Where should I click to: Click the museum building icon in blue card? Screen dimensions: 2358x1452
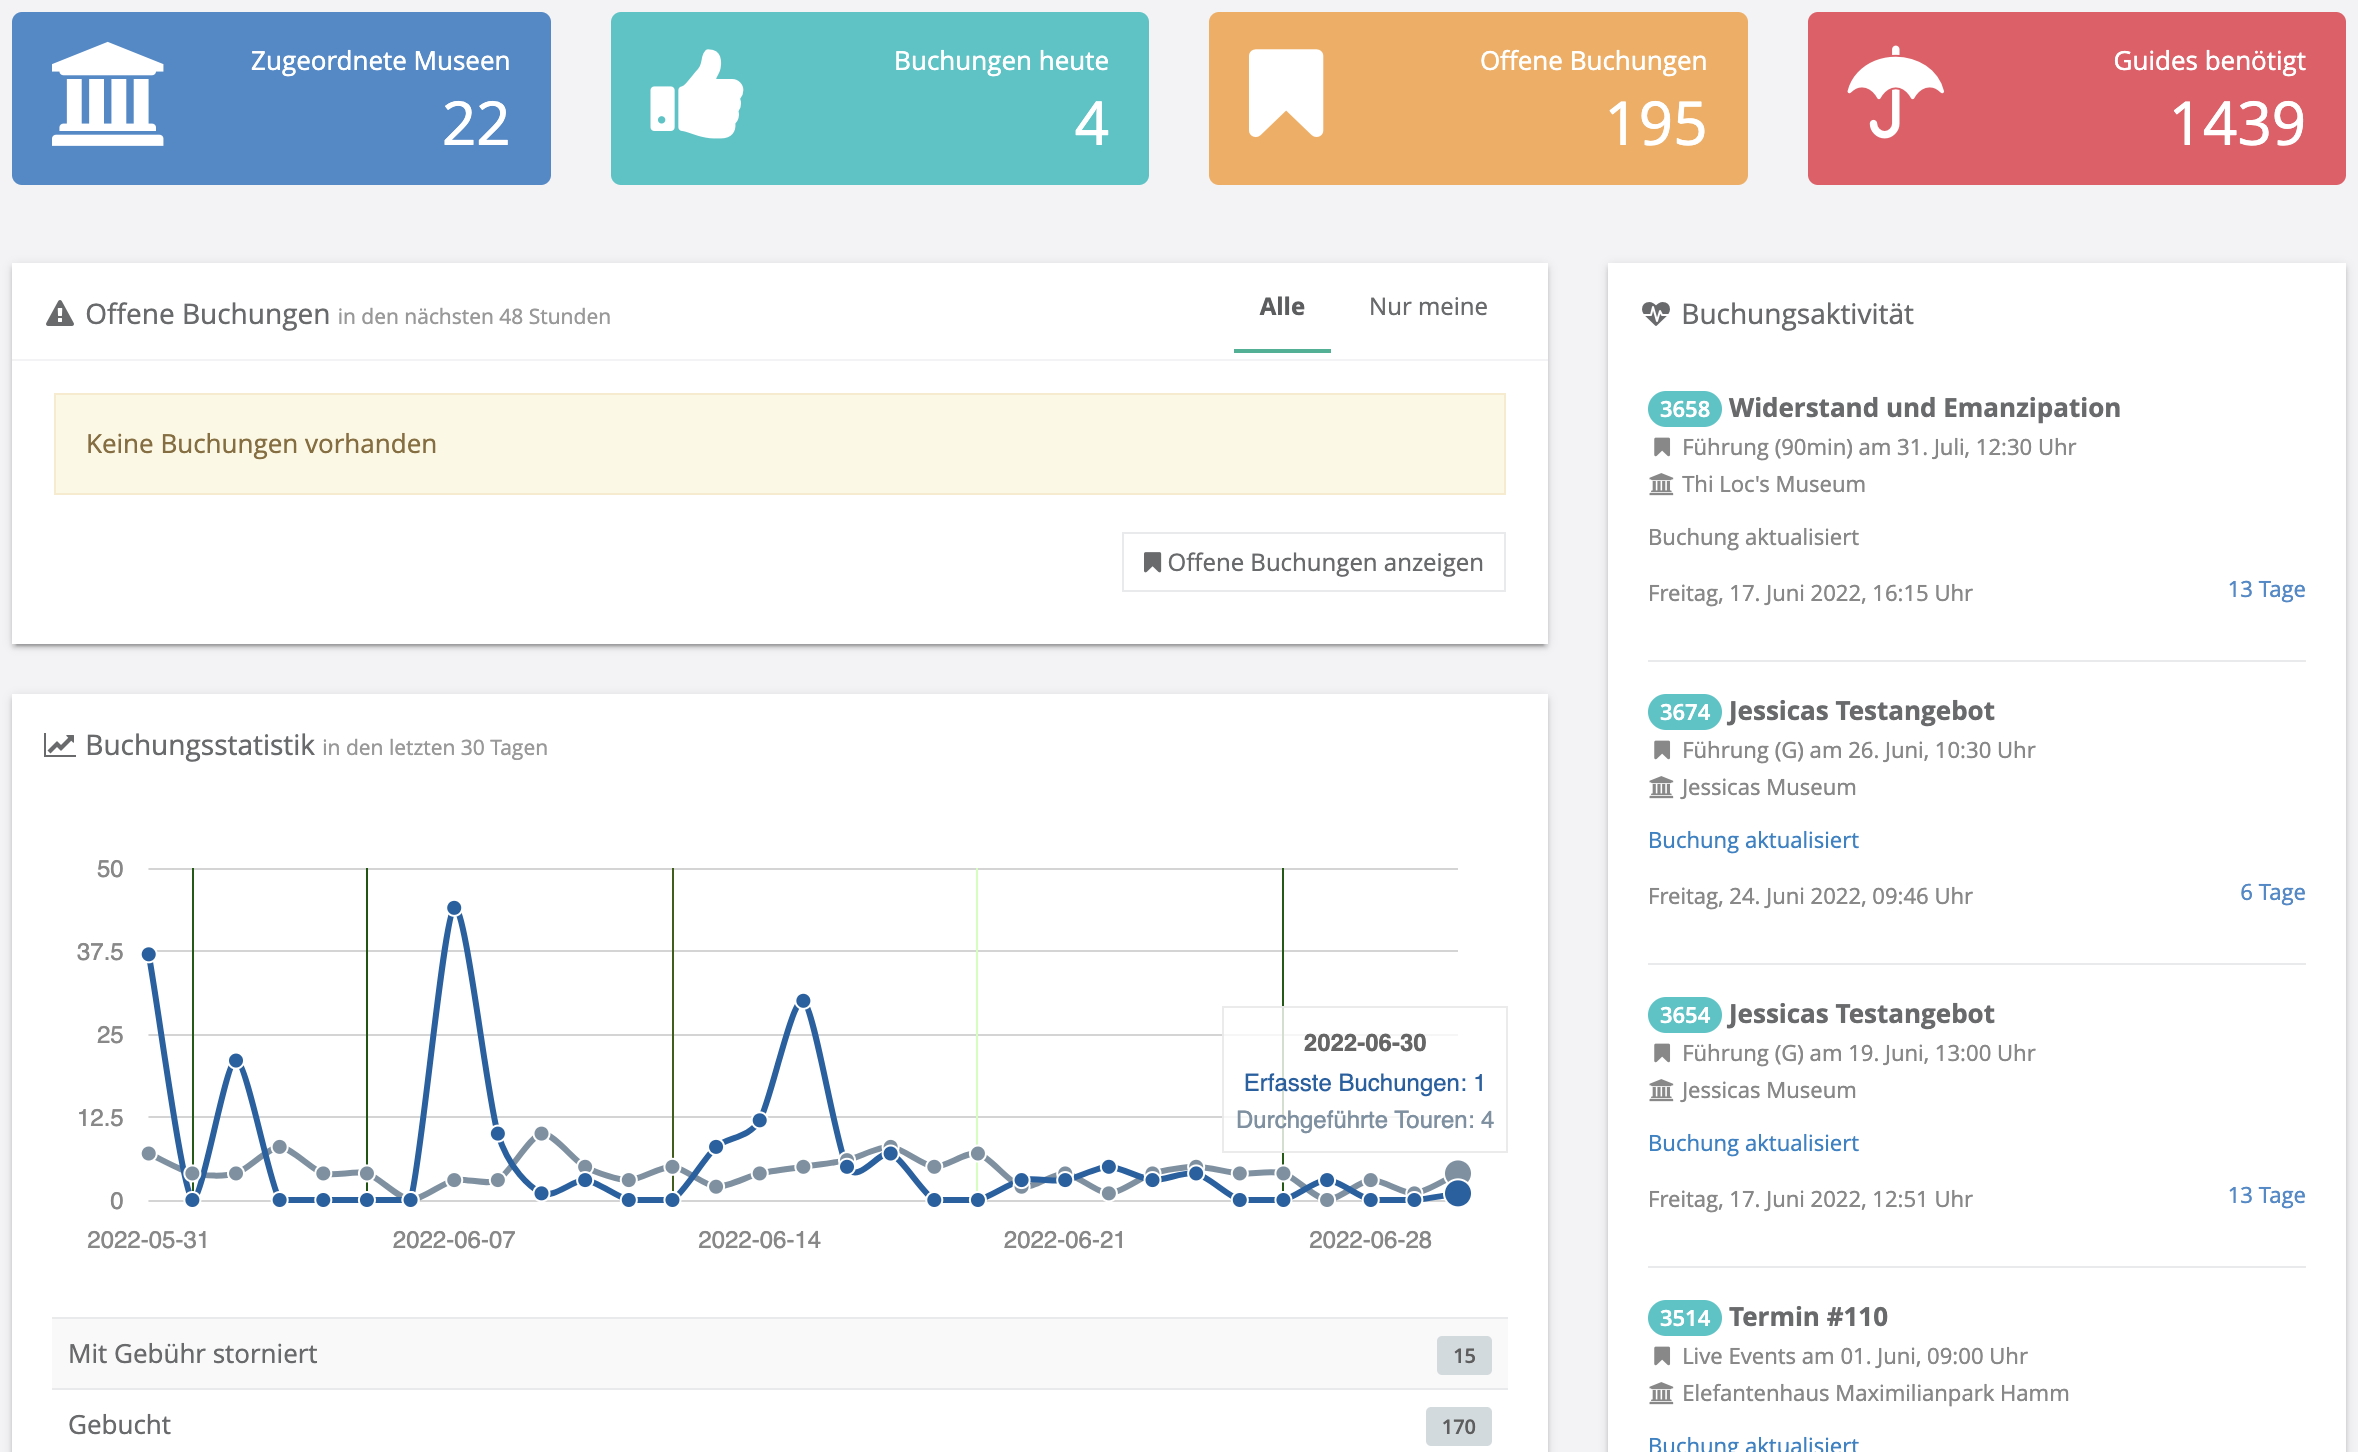pyautogui.click(x=107, y=94)
